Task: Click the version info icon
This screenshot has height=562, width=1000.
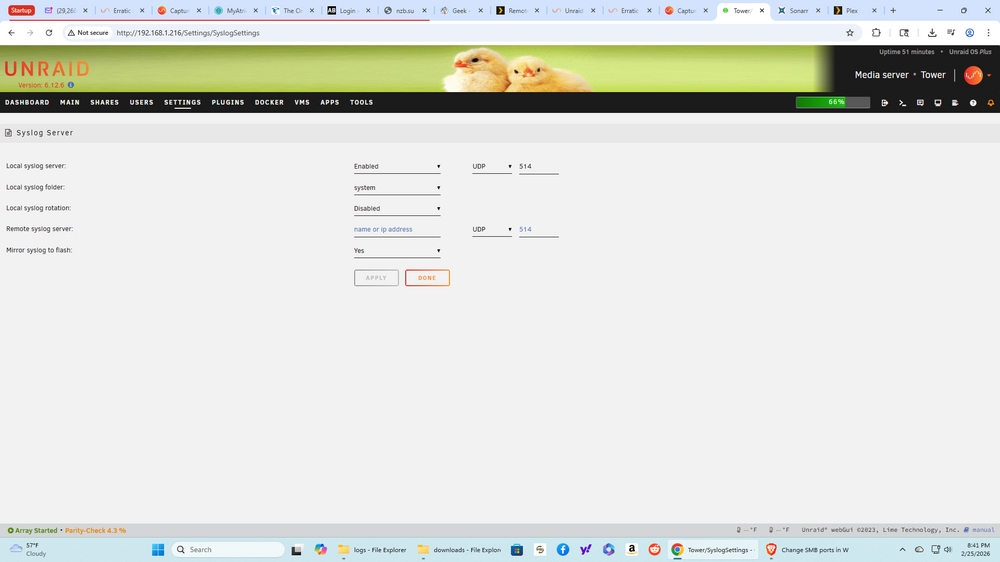Action: 71,85
